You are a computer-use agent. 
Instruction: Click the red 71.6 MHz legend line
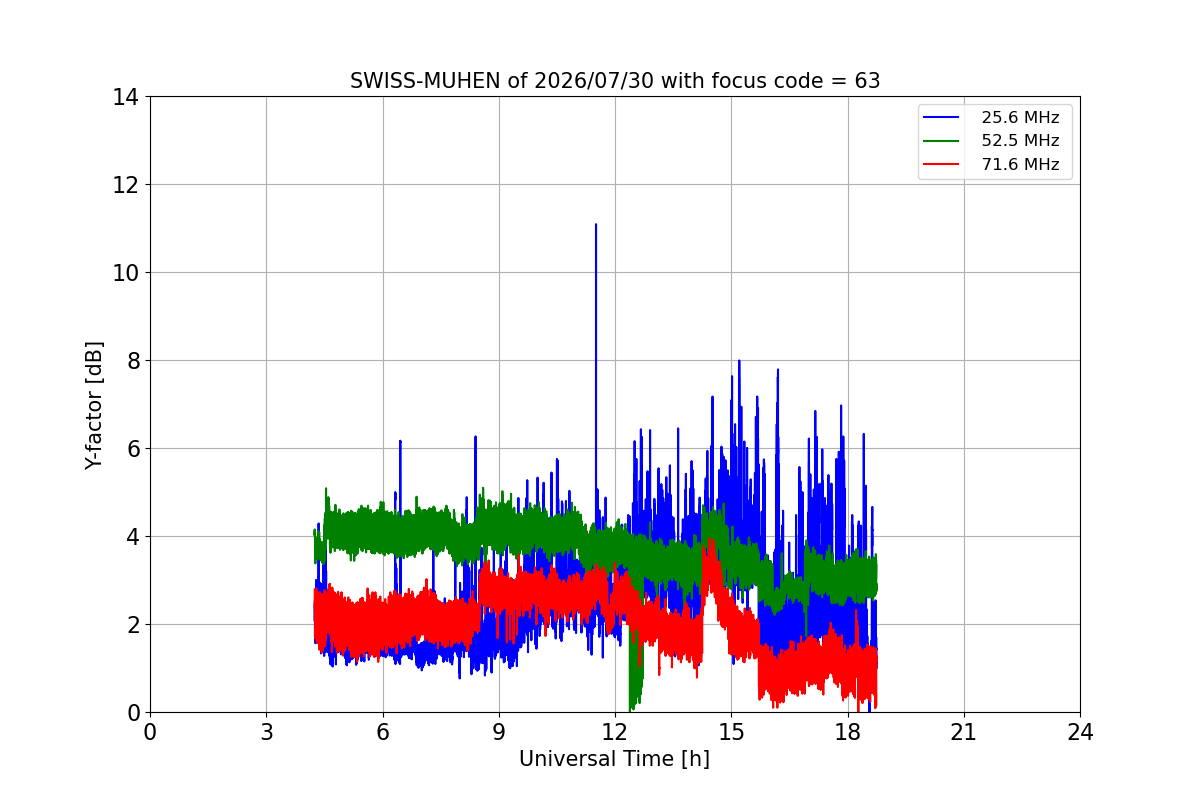pos(943,164)
